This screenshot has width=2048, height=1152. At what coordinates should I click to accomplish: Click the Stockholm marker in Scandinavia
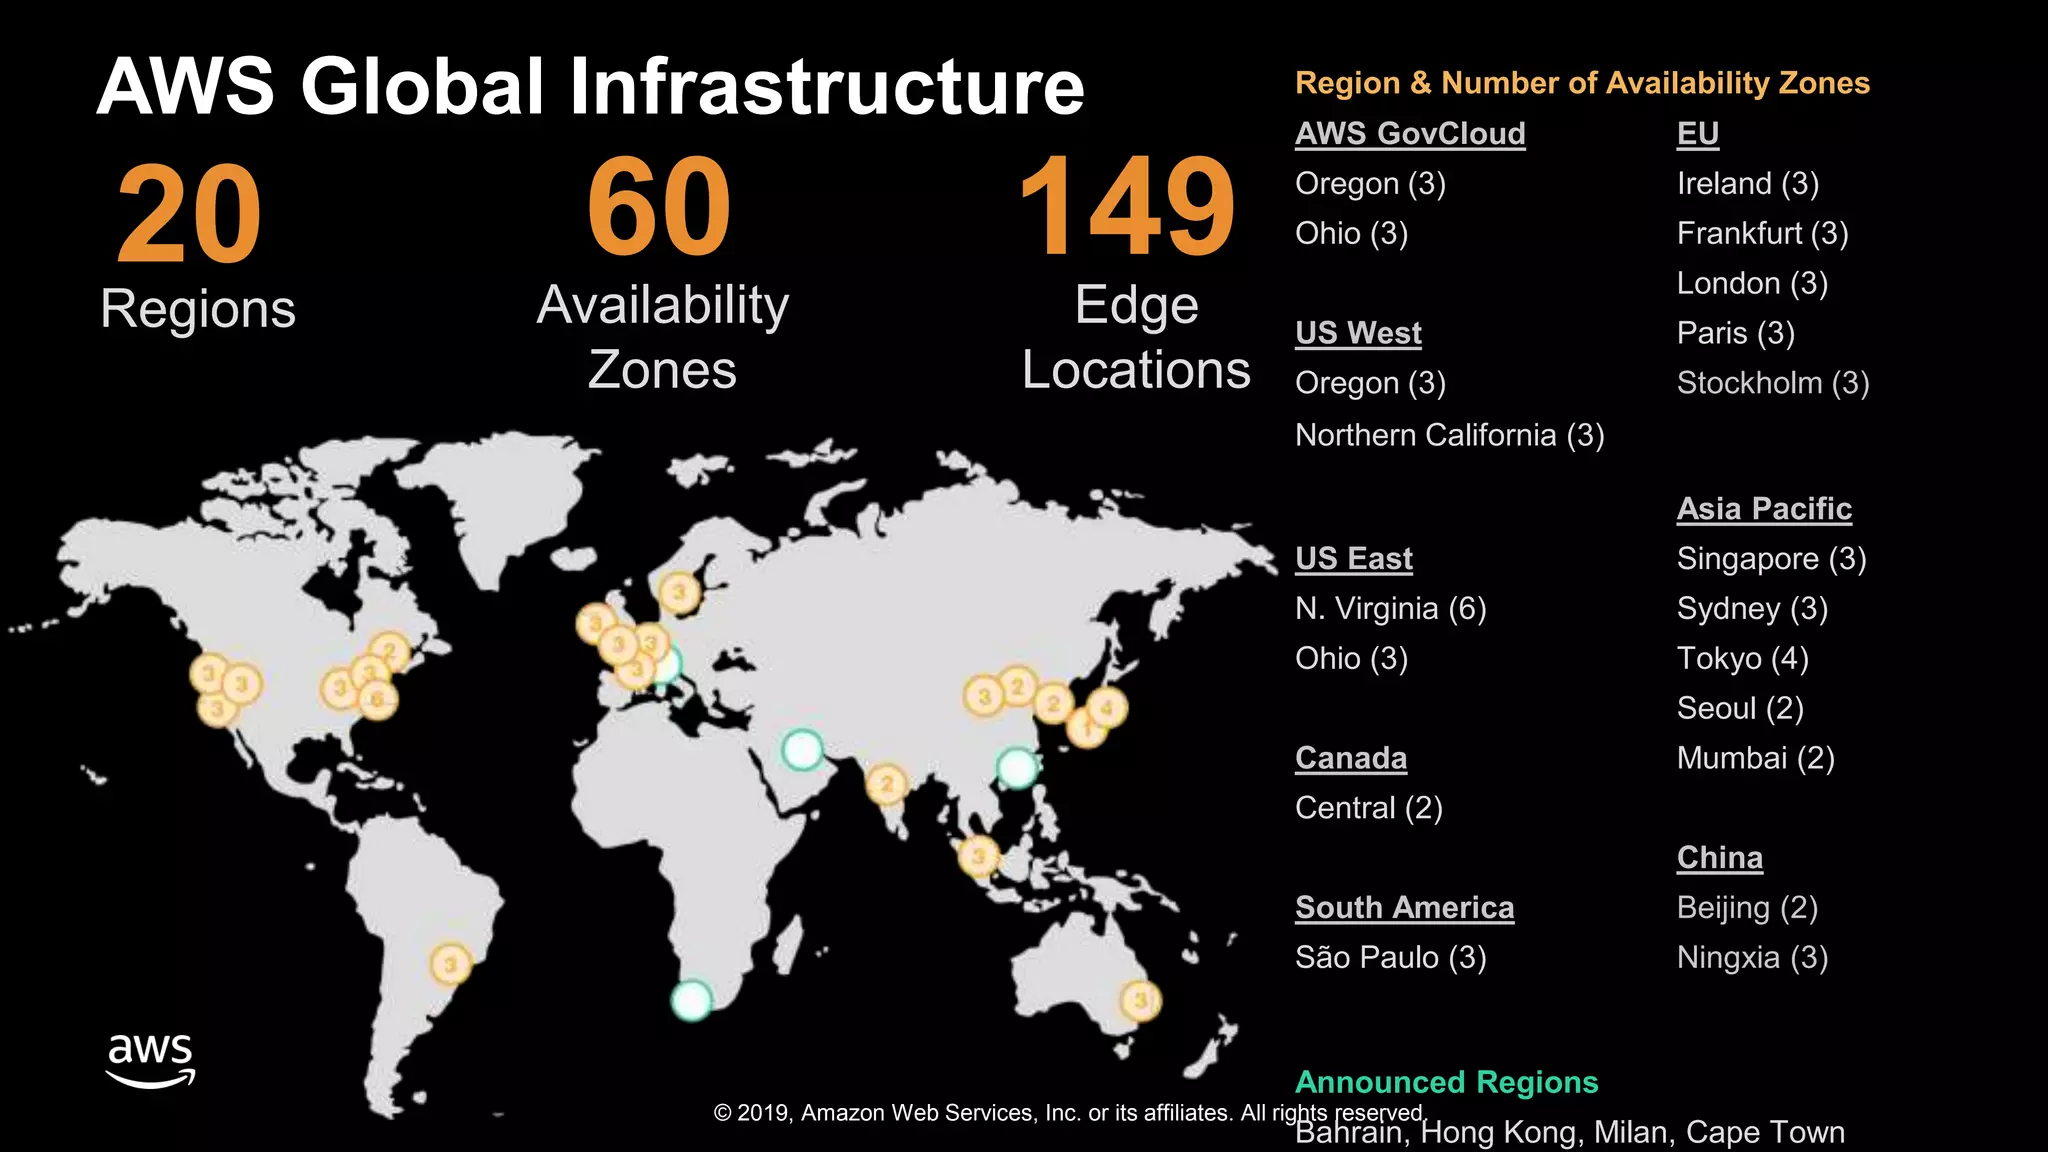pyautogui.click(x=679, y=593)
